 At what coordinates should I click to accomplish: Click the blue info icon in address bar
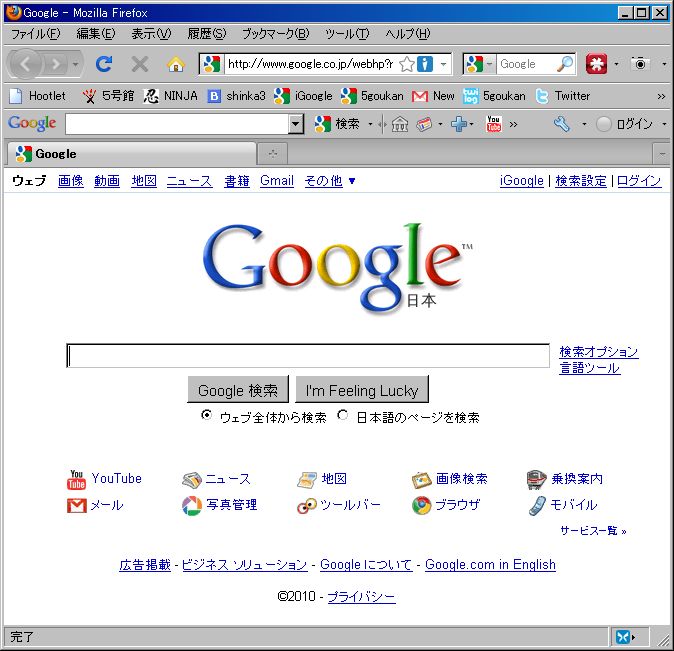[x=425, y=64]
